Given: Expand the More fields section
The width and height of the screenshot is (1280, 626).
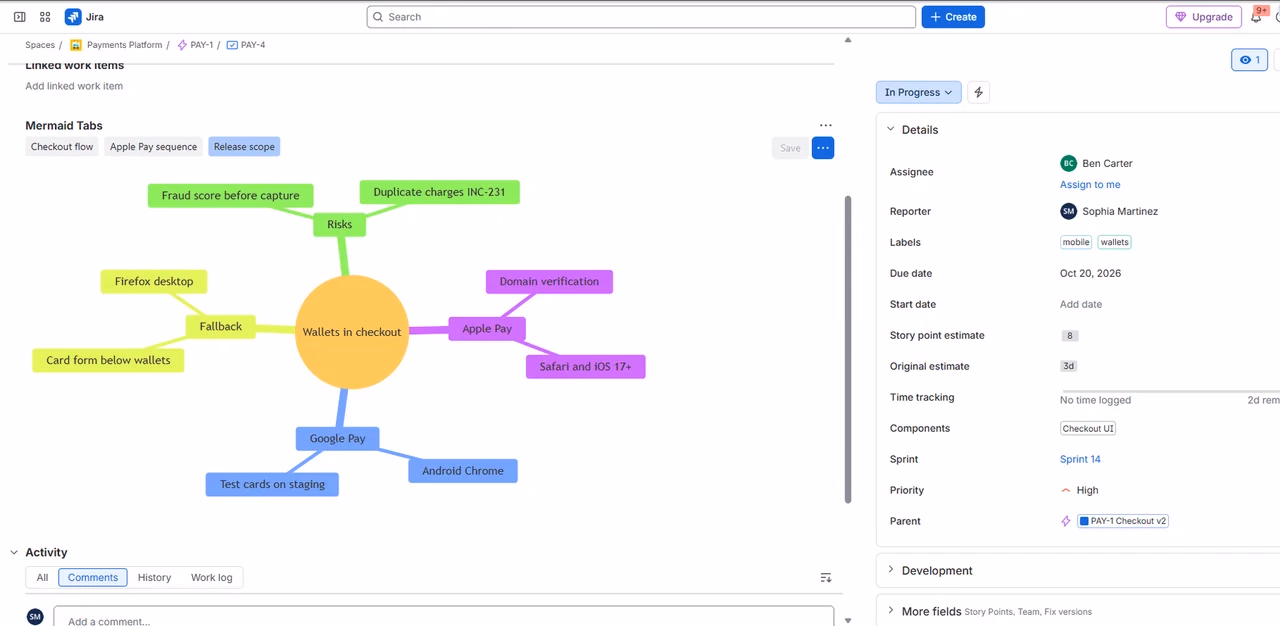Looking at the screenshot, I should pos(891,611).
